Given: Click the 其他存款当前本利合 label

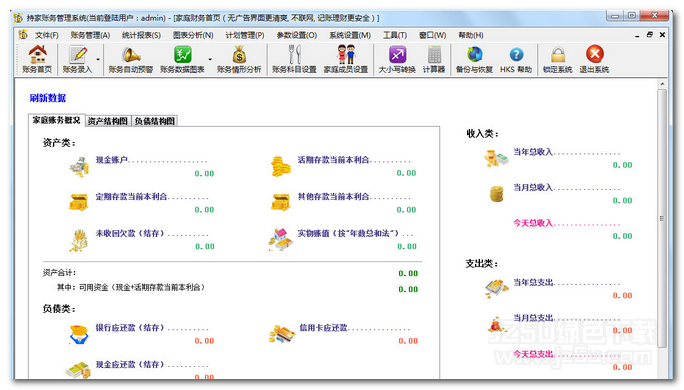Looking at the screenshot, I should click(x=333, y=196).
